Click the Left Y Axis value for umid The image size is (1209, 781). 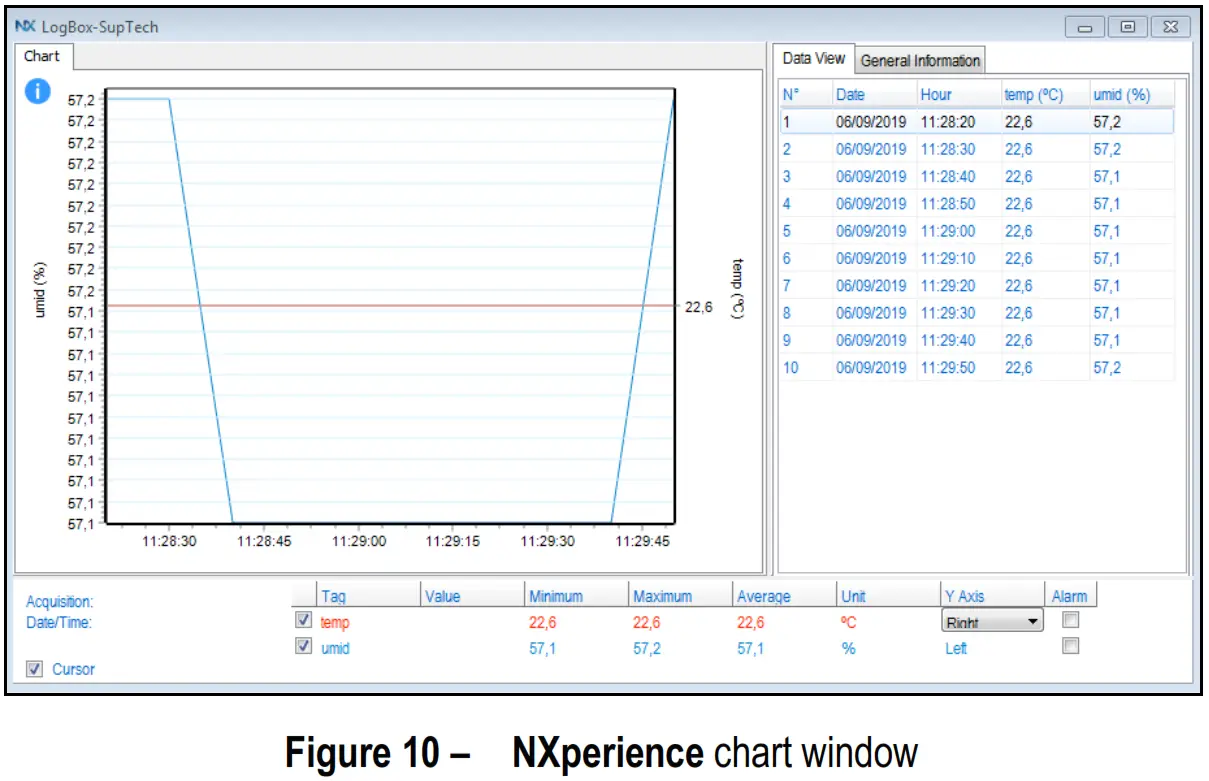point(956,648)
